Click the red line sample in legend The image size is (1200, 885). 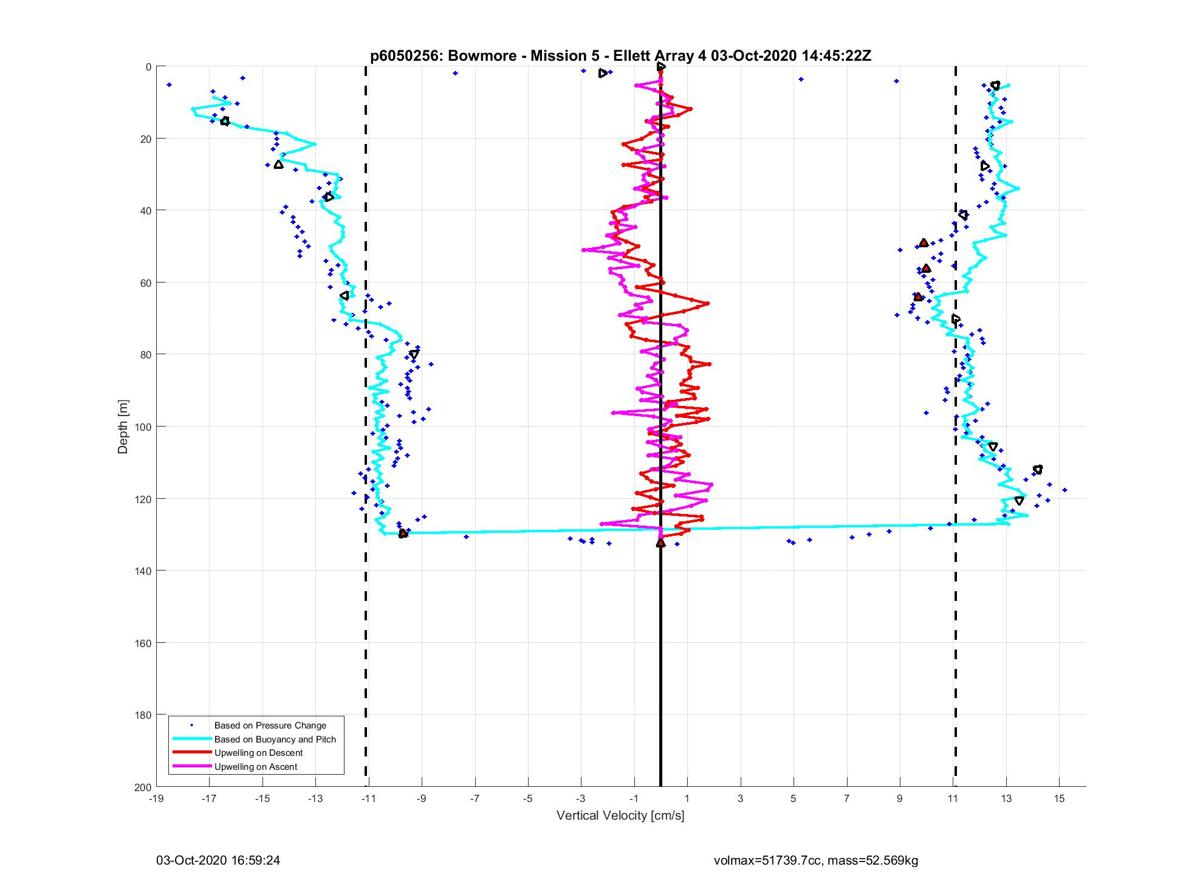coord(191,753)
